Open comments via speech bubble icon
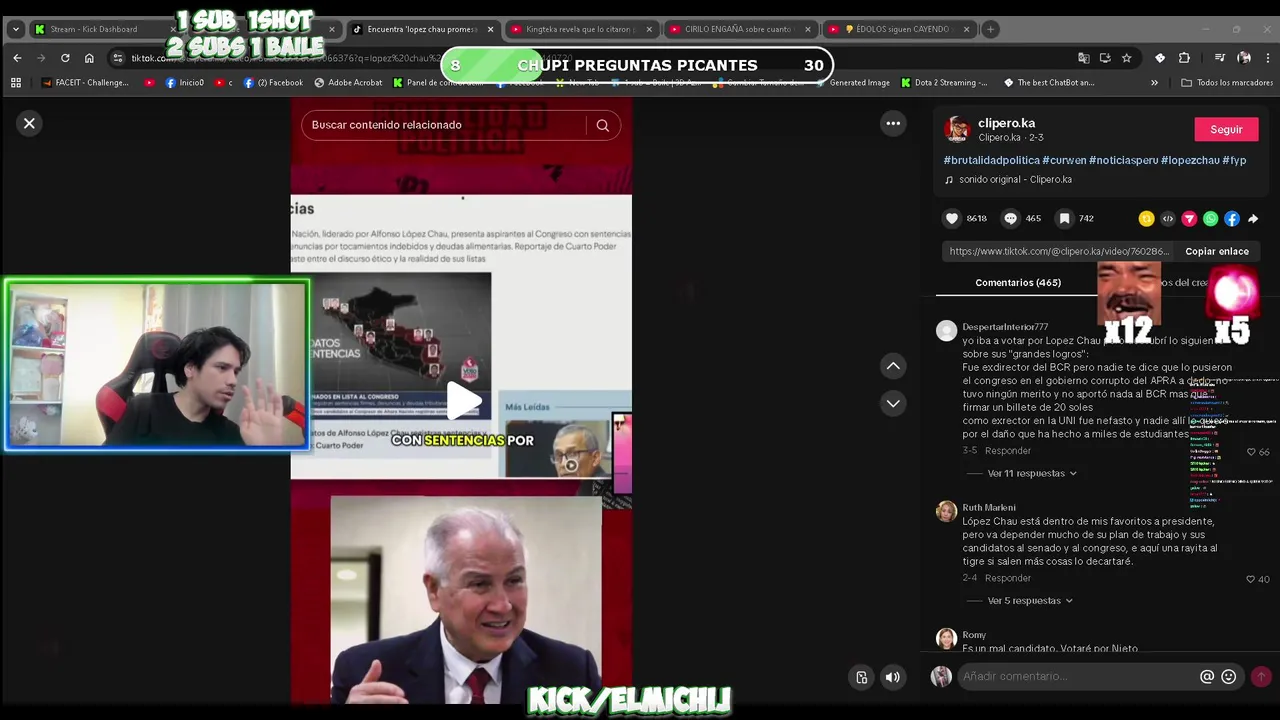 pyautogui.click(x=1011, y=218)
